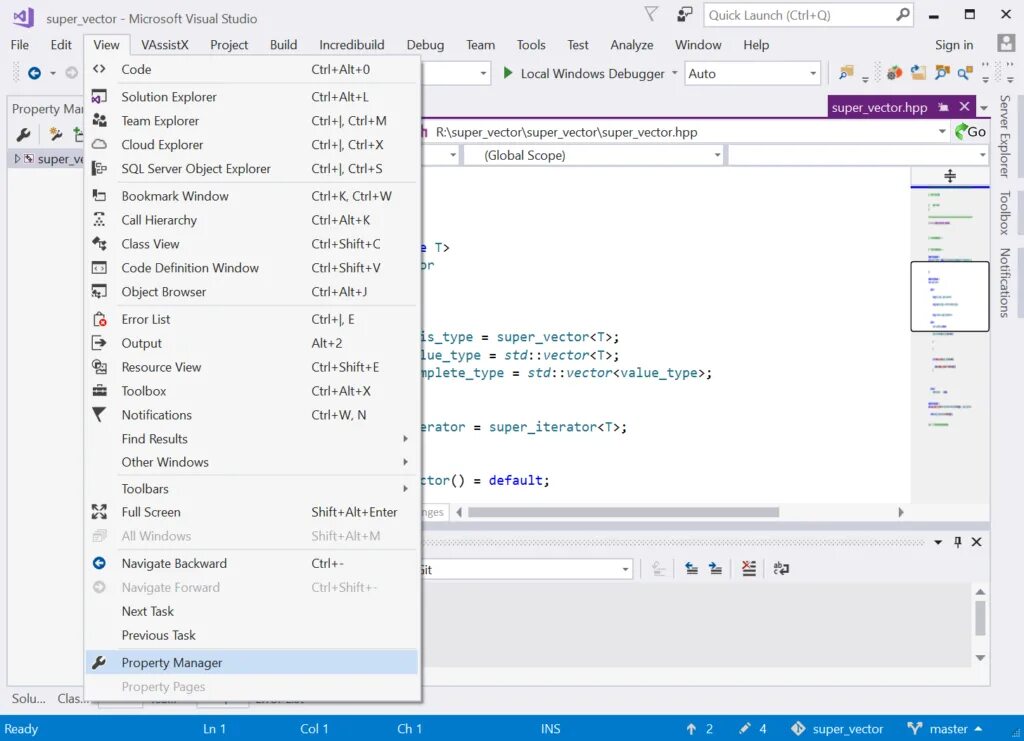This screenshot has height=741, width=1024.
Task: Click the green Start Debugging play icon
Action: coord(507,73)
